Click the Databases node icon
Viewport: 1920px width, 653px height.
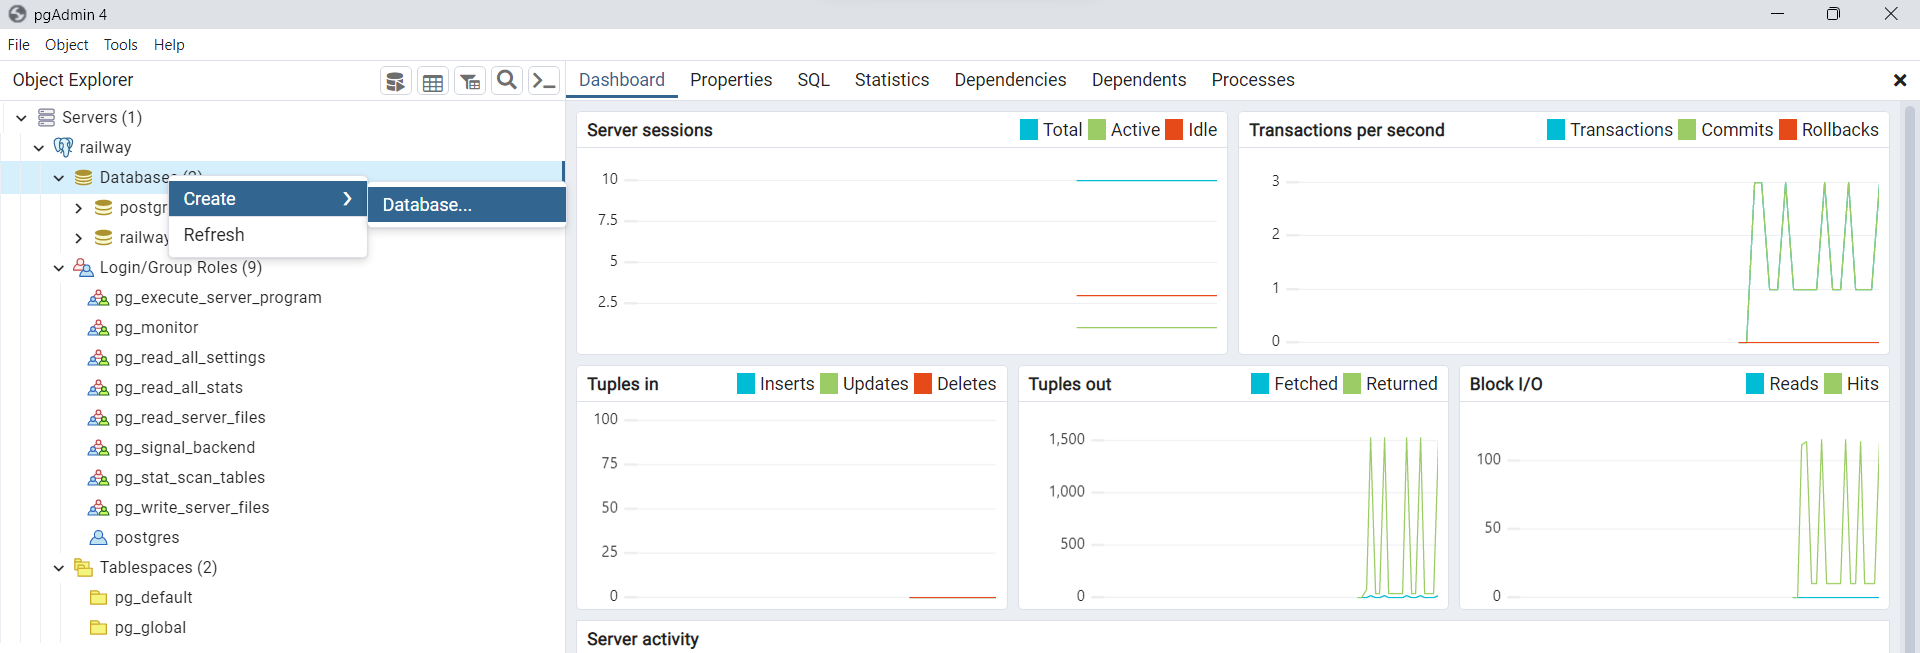point(84,178)
